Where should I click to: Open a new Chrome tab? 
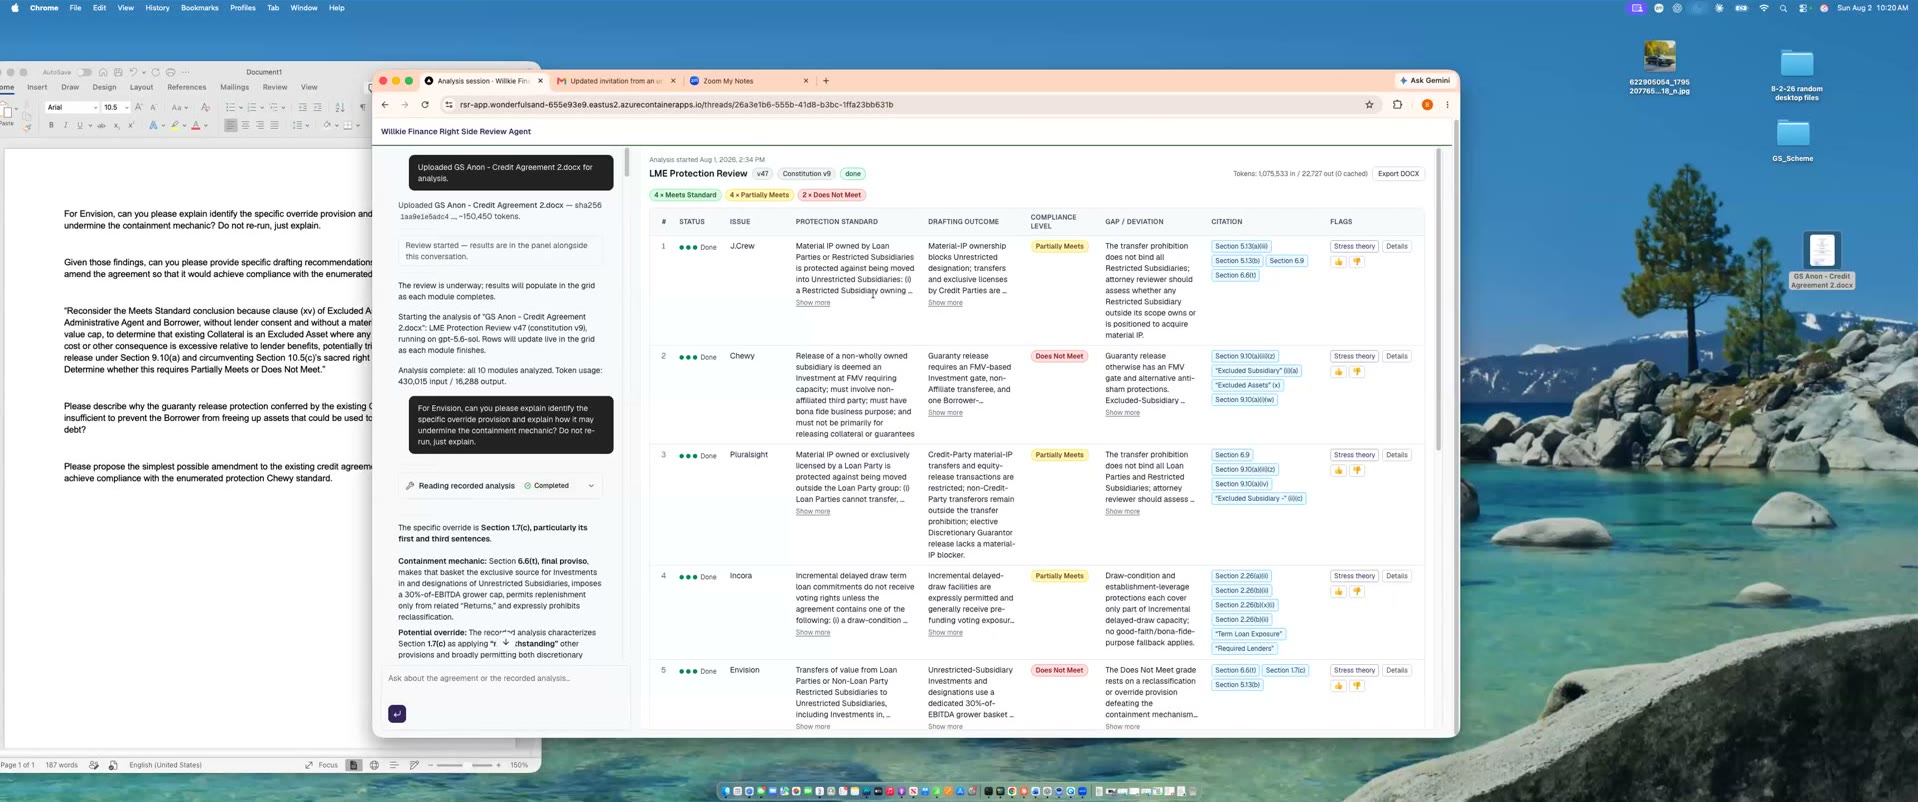pos(826,81)
